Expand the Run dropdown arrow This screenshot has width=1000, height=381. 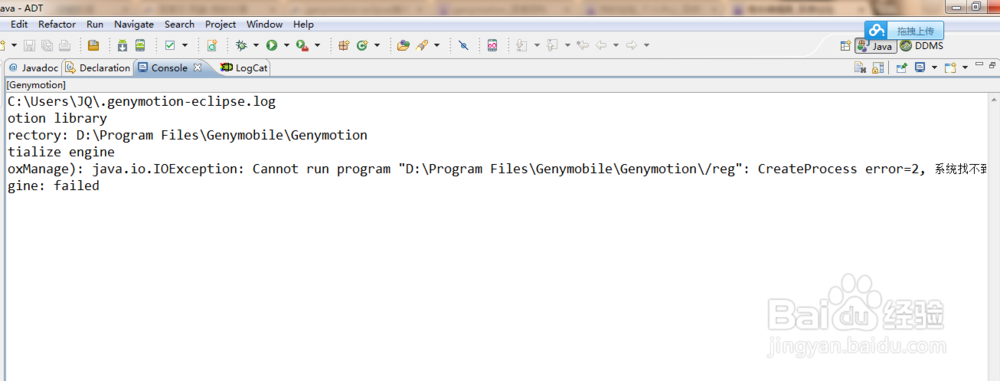286,45
